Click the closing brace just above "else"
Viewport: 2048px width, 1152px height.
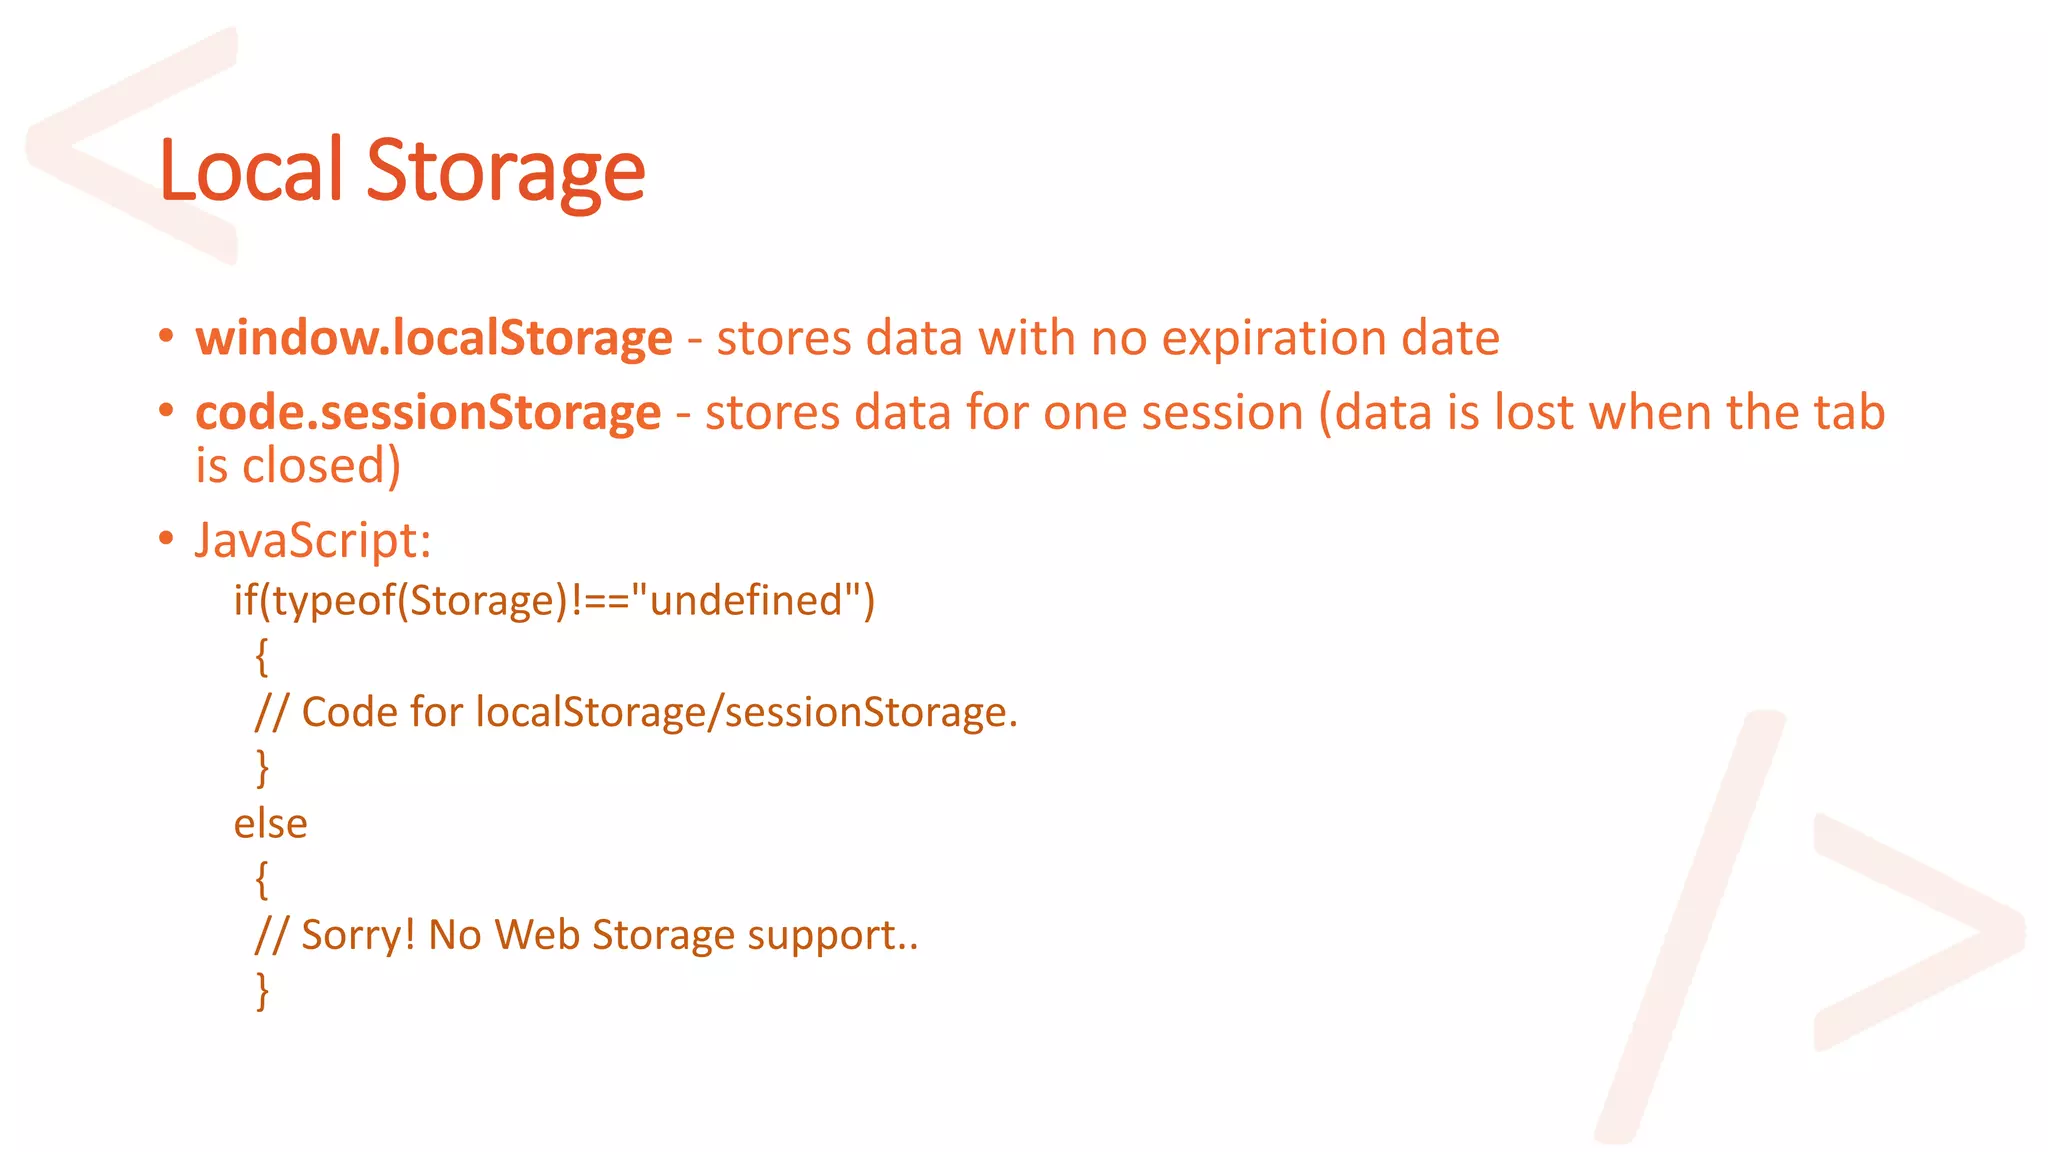tap(262, 768)
